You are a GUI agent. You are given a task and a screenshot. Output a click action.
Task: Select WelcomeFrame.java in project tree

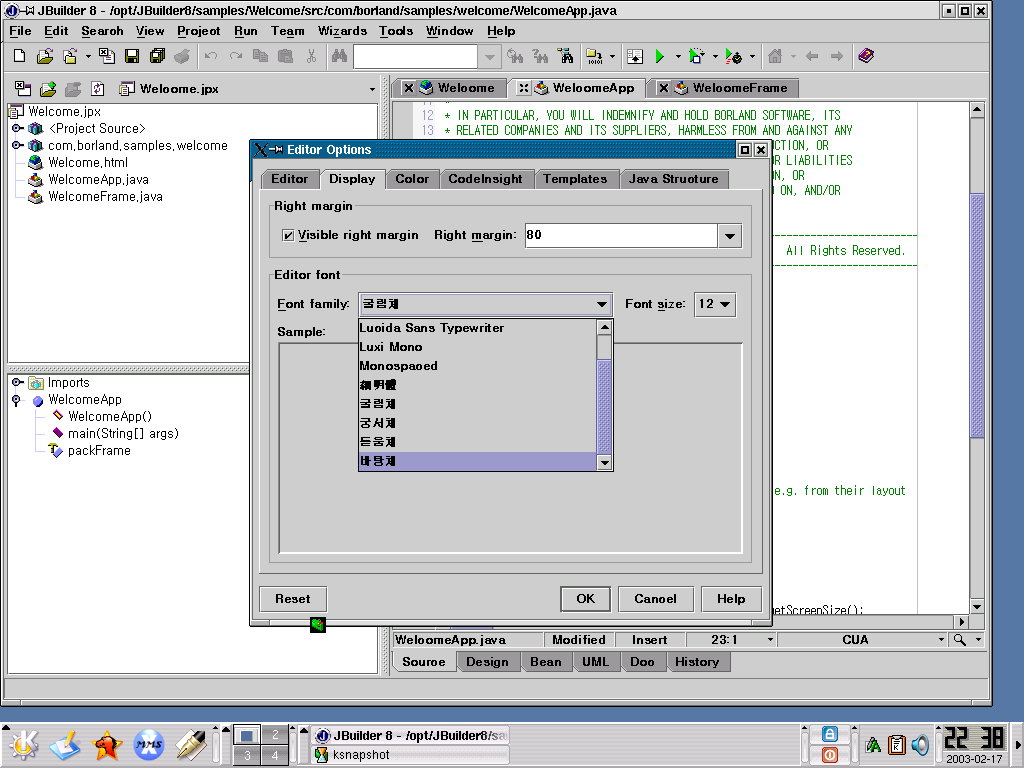tap(105, 197)
